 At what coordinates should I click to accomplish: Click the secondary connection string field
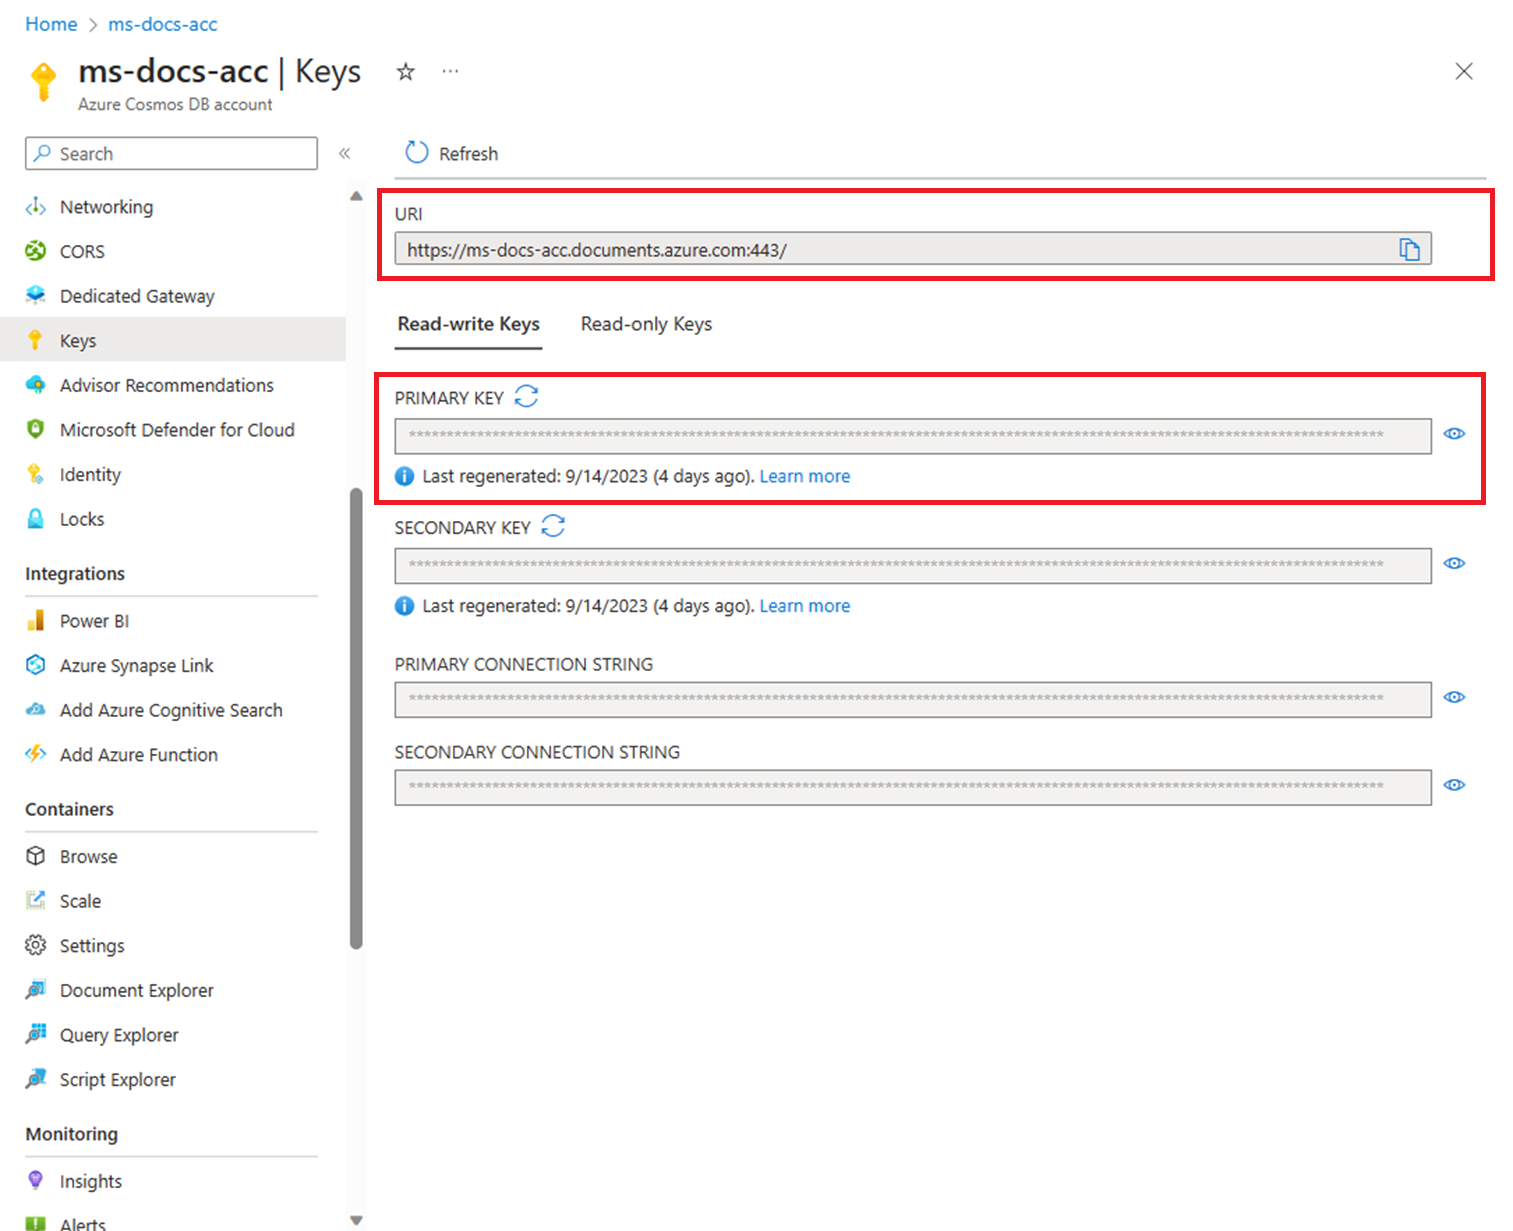coord(912,787)
